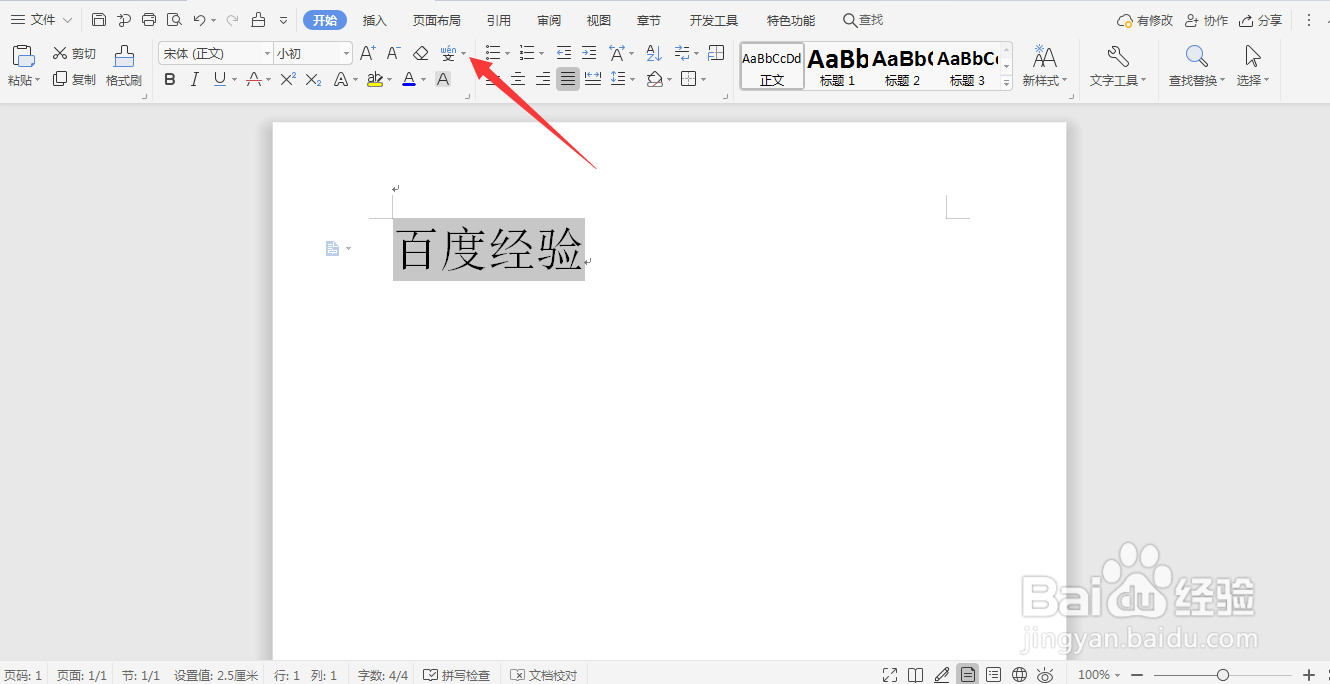Apply subscript X₂ formatting

(313, 80)
